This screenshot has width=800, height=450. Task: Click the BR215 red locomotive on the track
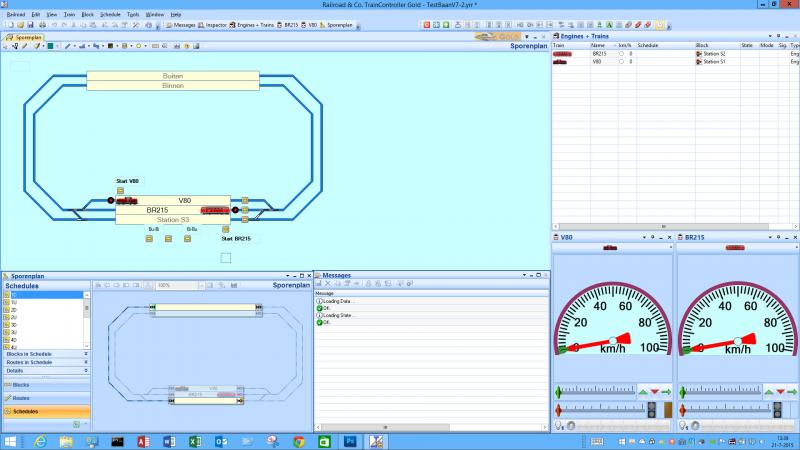pyautogui.click(x=215, y=210)
